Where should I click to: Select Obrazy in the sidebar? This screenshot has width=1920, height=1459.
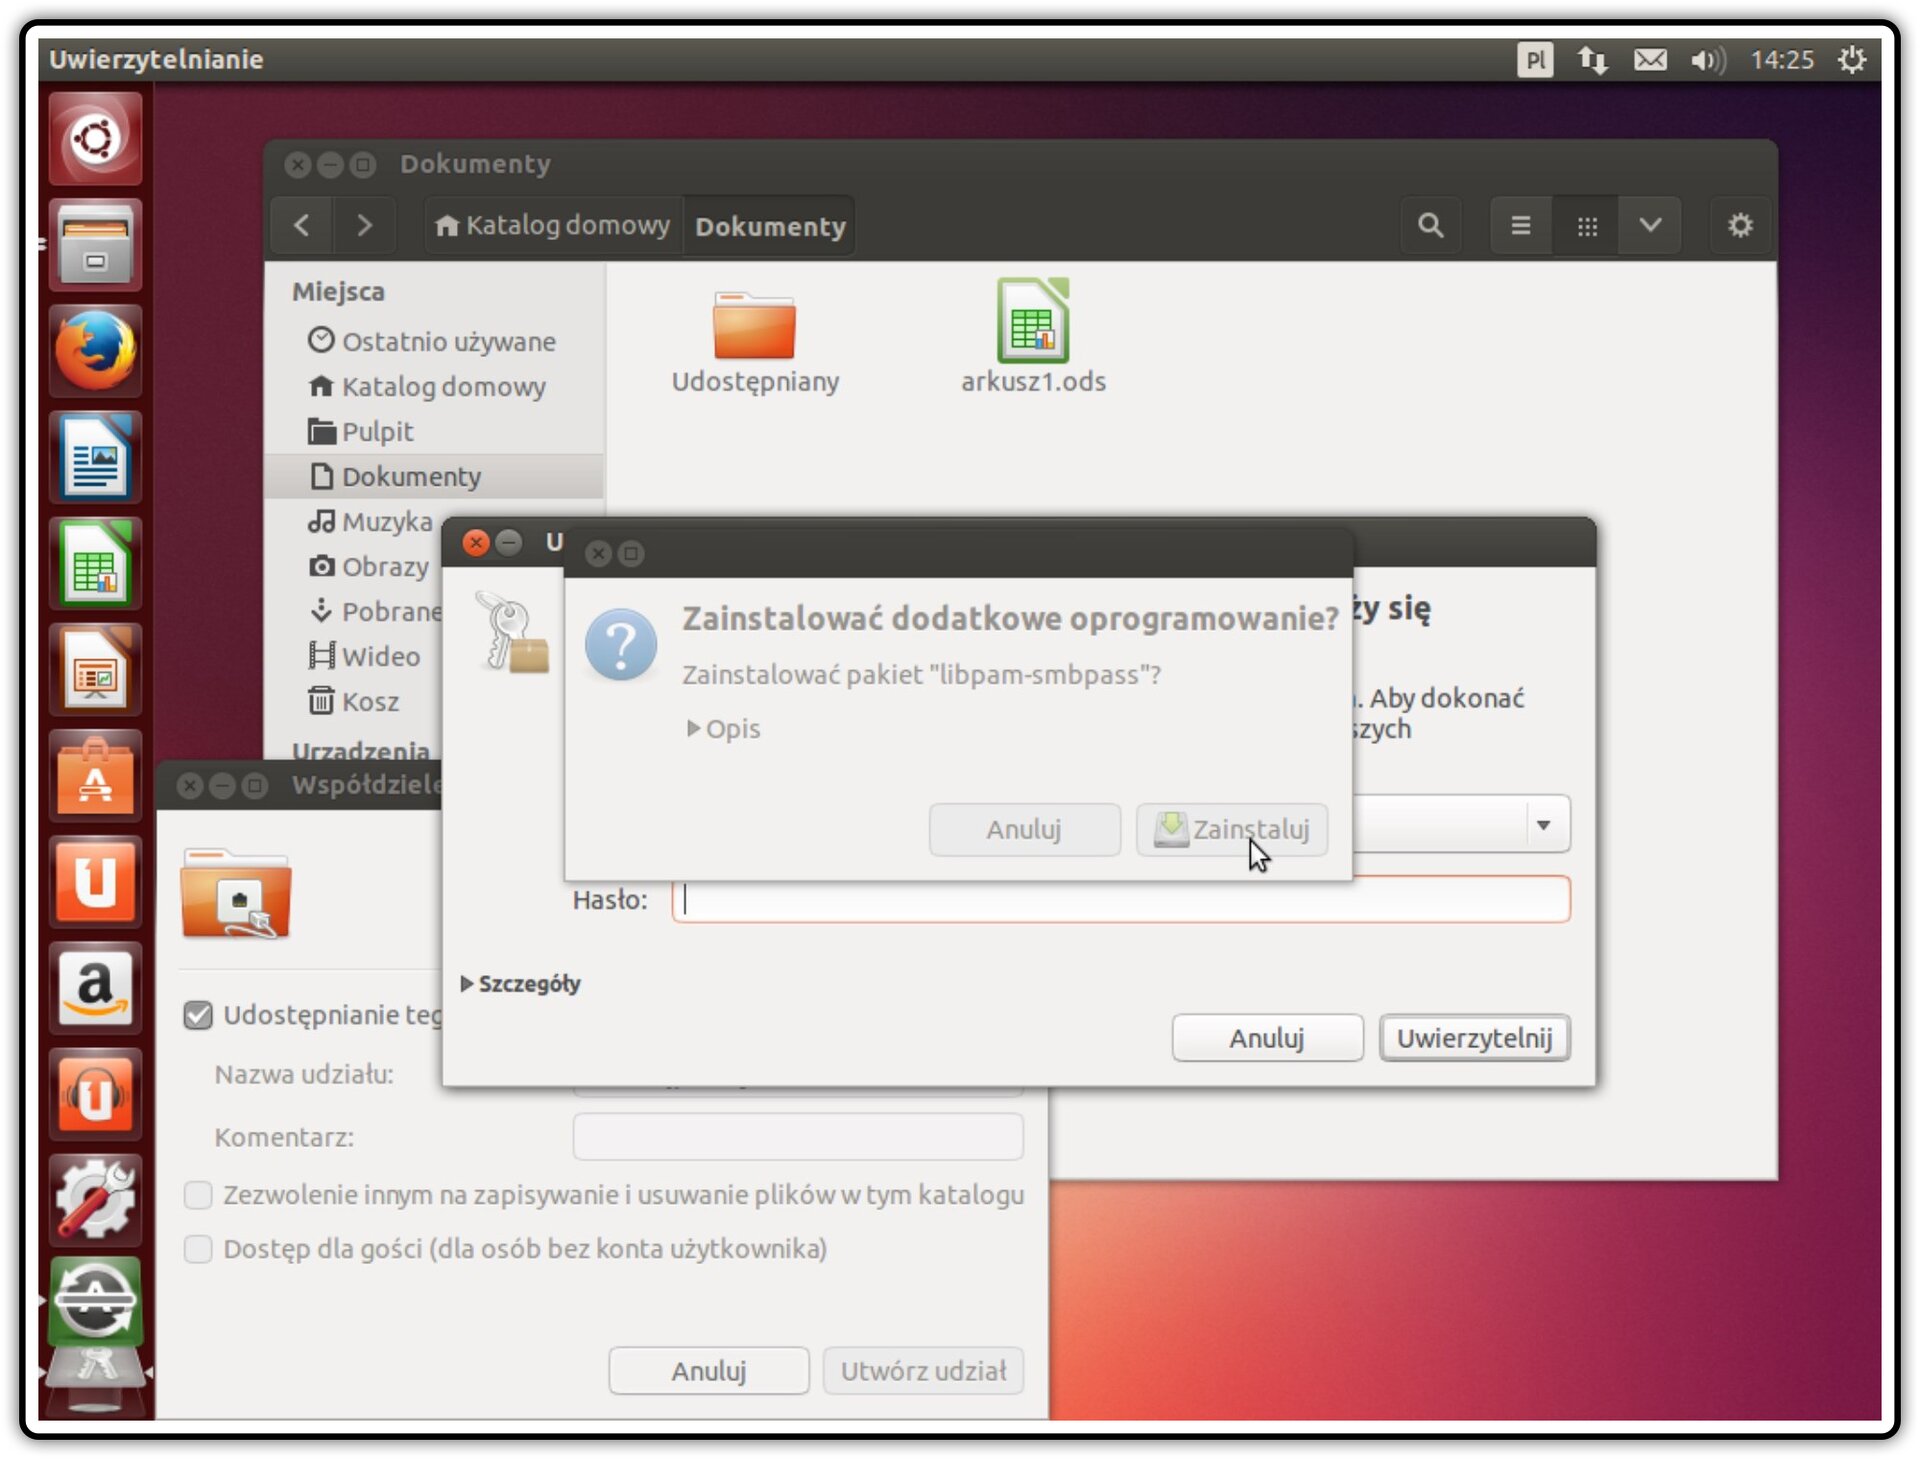(368, 567)
